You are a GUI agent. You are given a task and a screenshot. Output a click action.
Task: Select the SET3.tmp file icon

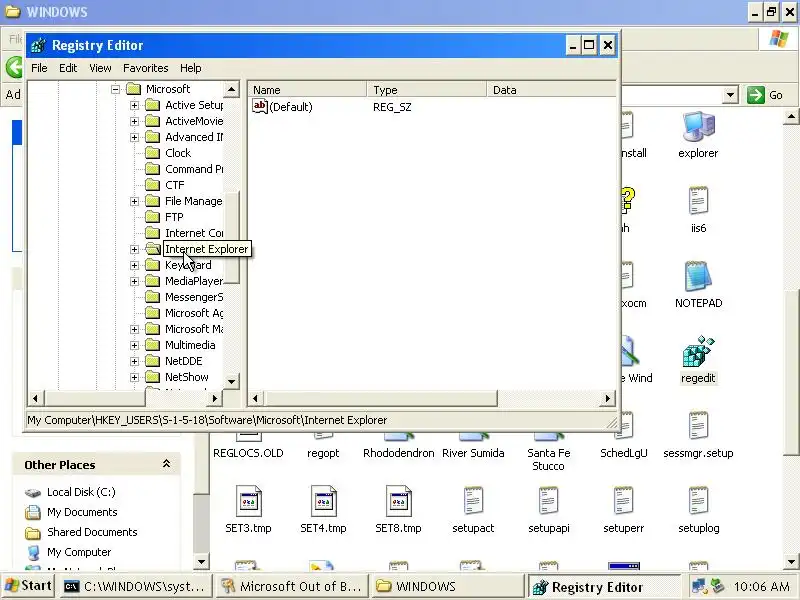248,501
